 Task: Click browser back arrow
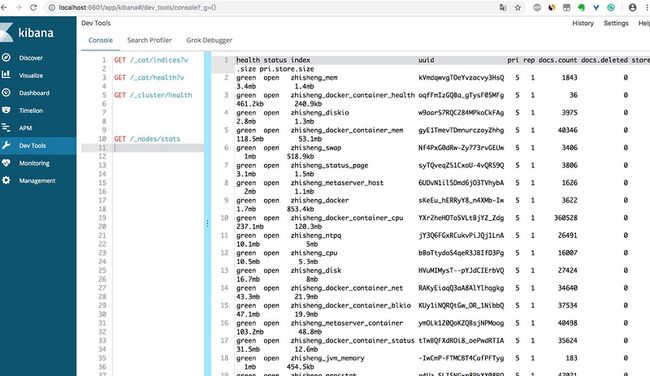point(4,7)
